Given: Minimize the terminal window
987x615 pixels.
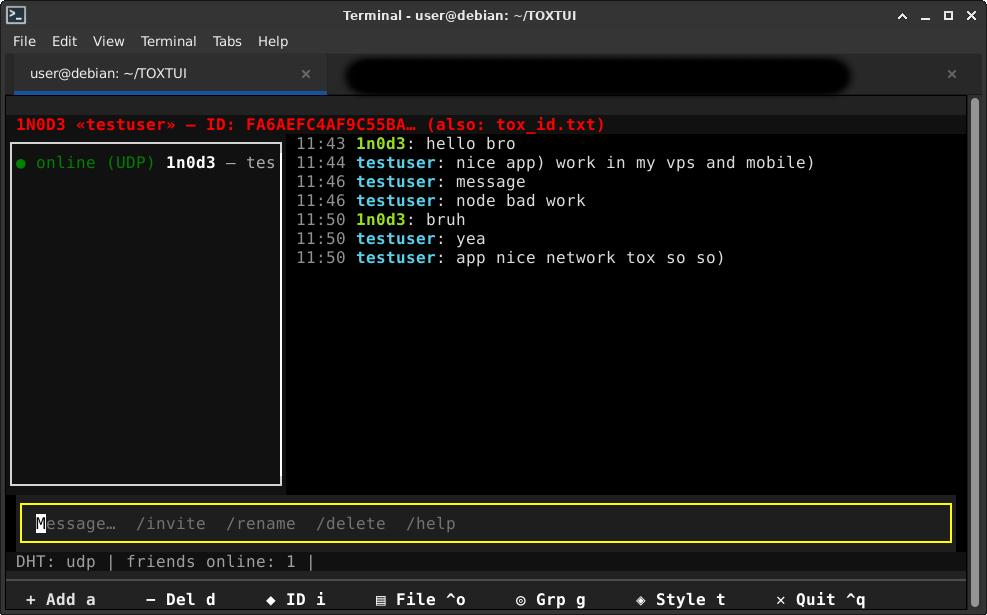Looking at the screenshot, I should [925, 16].
